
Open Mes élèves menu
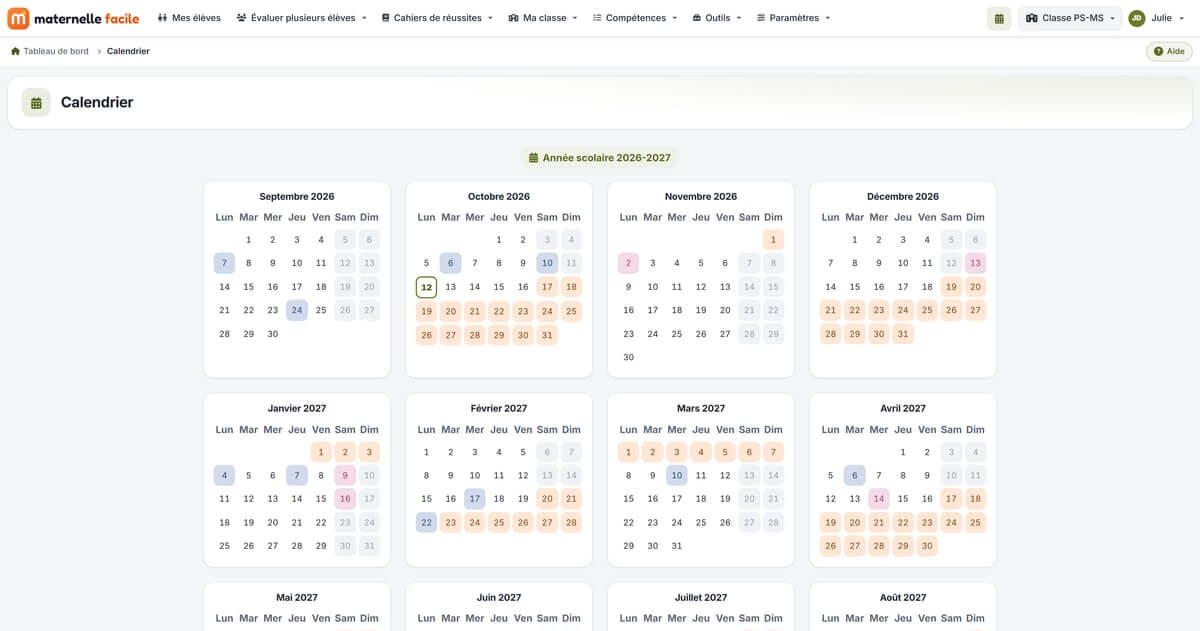pyautogui.click(x=189, y=18)
